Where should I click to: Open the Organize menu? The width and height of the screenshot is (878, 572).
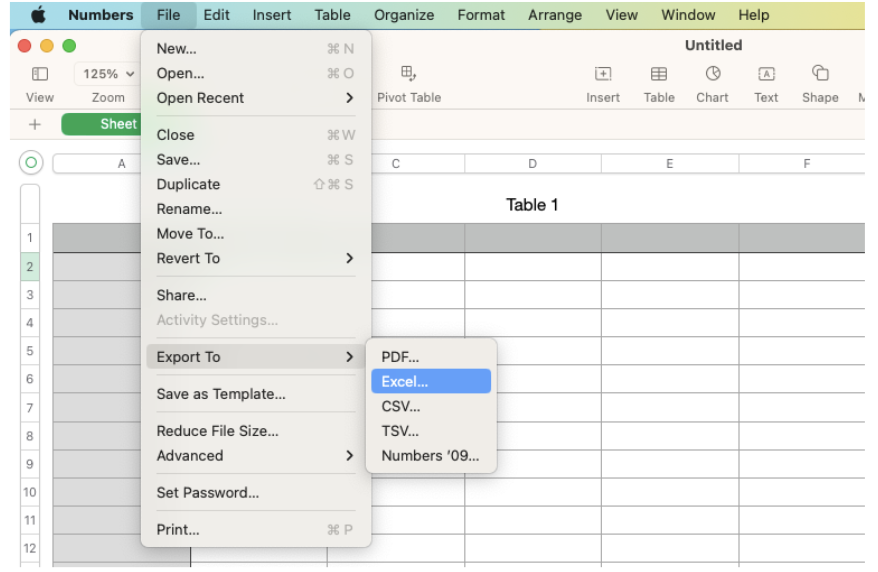404,15
